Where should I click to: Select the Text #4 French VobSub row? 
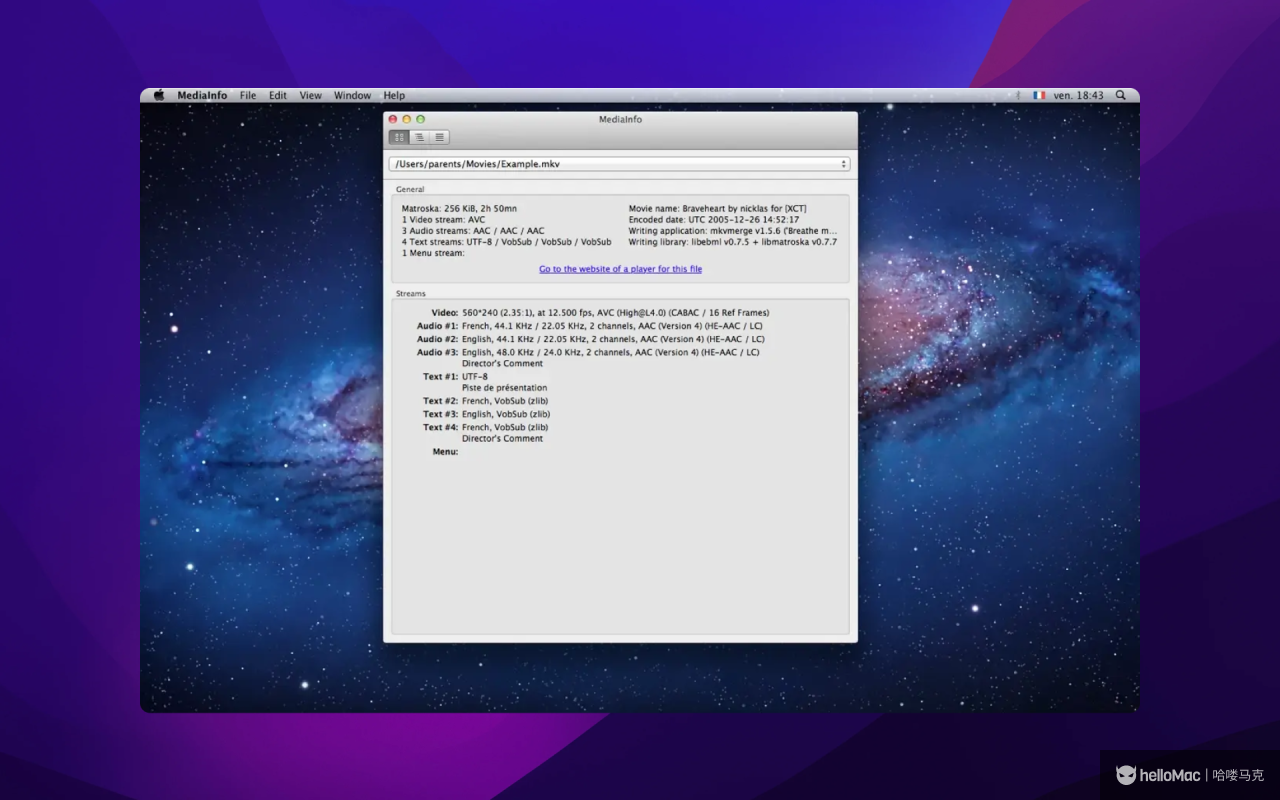click(486, 427)
